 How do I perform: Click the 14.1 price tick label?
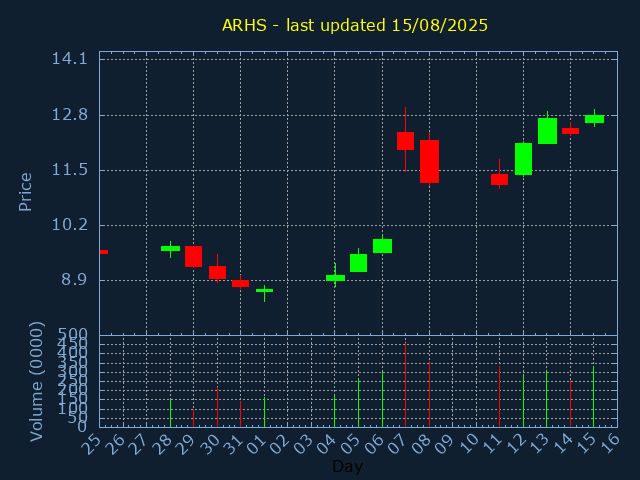tap(70, 59)
